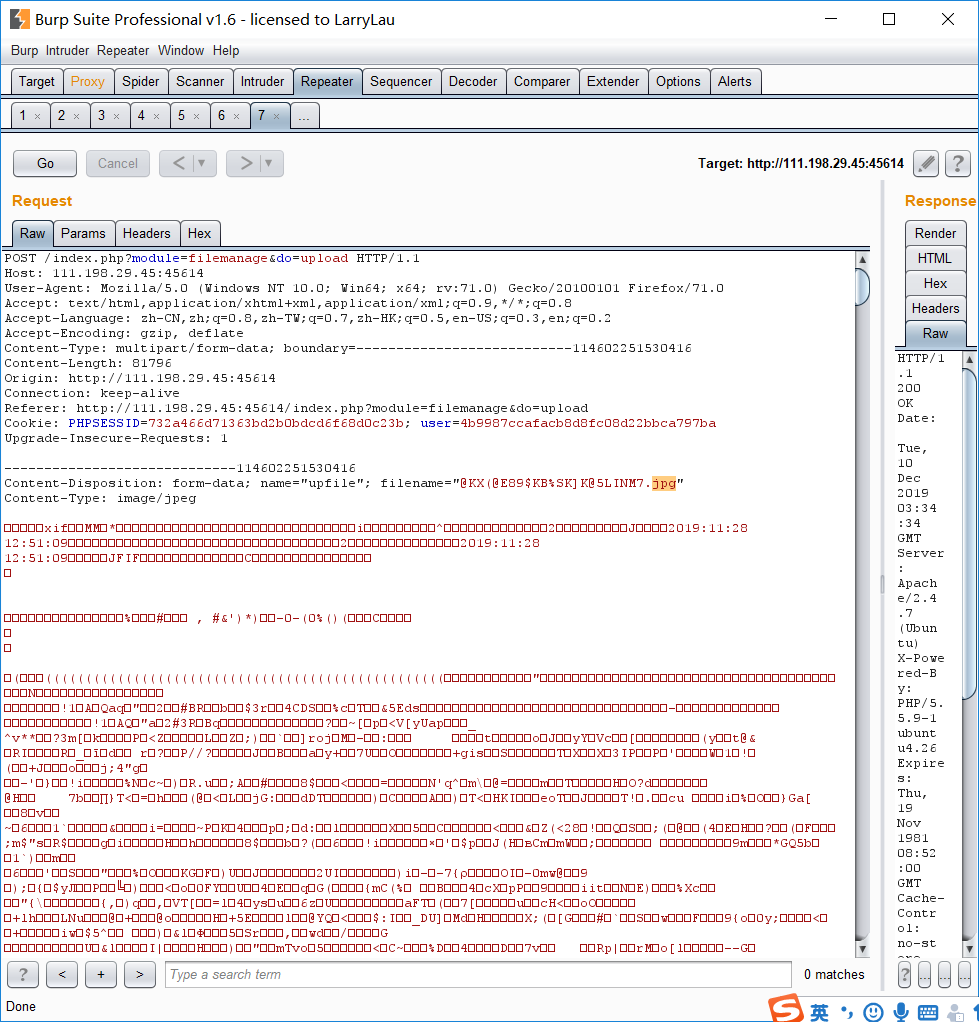Switch to the Decoder tab
This screenshot has width=979, height=1022.
473,82
